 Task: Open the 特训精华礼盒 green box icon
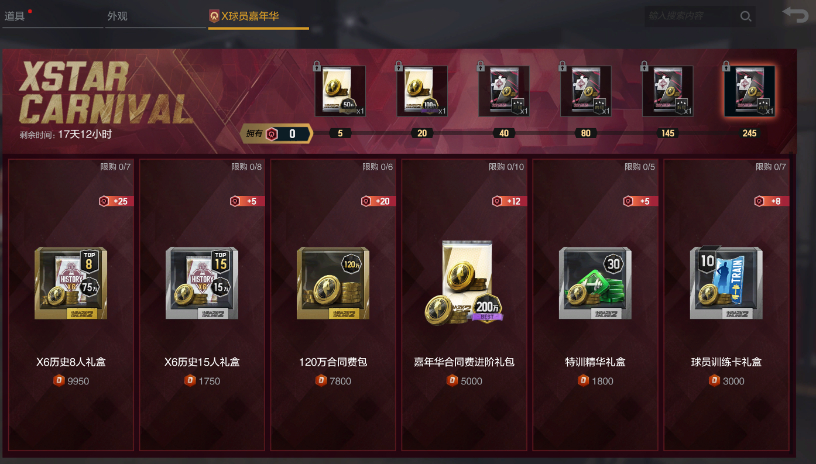click(x=595, y=283)
